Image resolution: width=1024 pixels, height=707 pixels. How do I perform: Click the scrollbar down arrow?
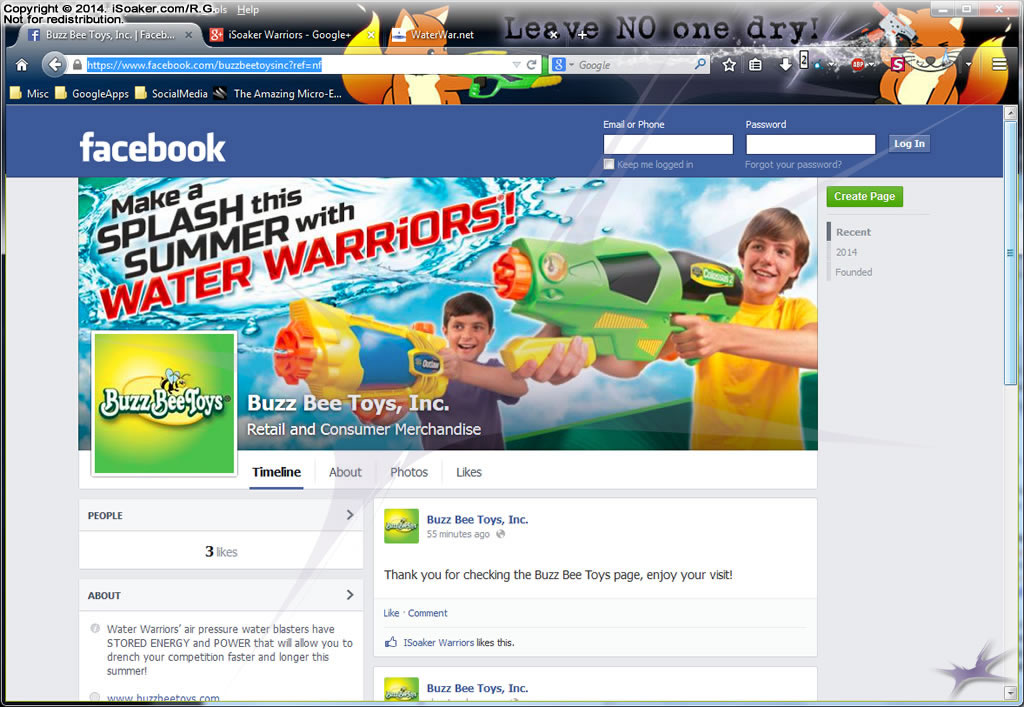[x=1010, y=693]
